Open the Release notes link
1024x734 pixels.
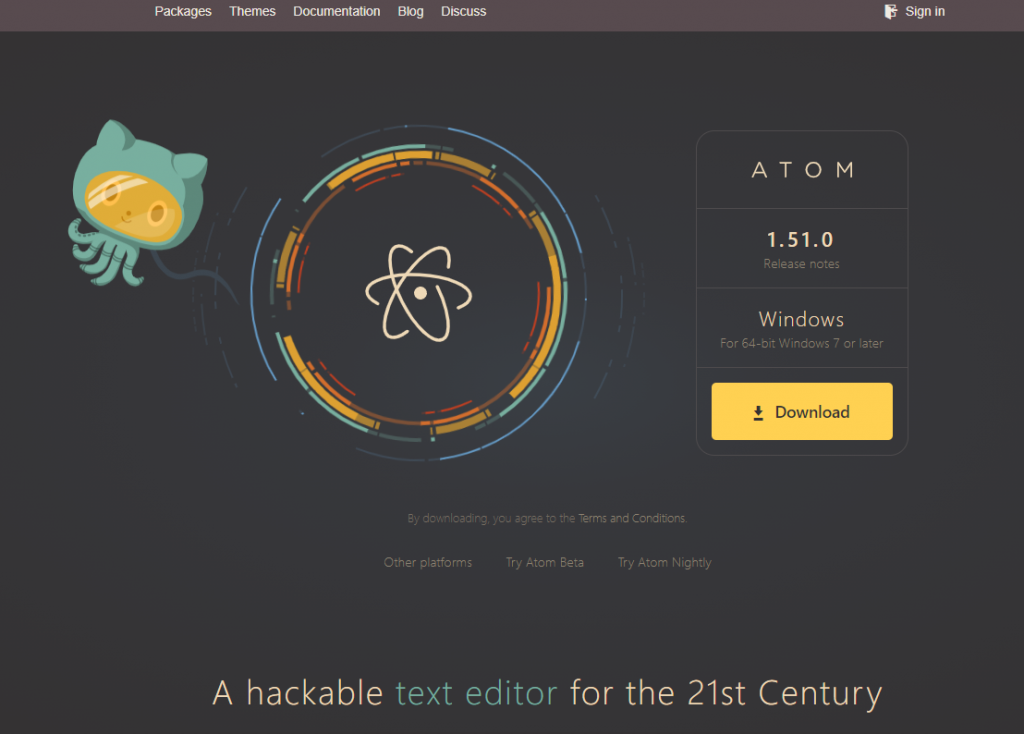(x=801, y=264)
